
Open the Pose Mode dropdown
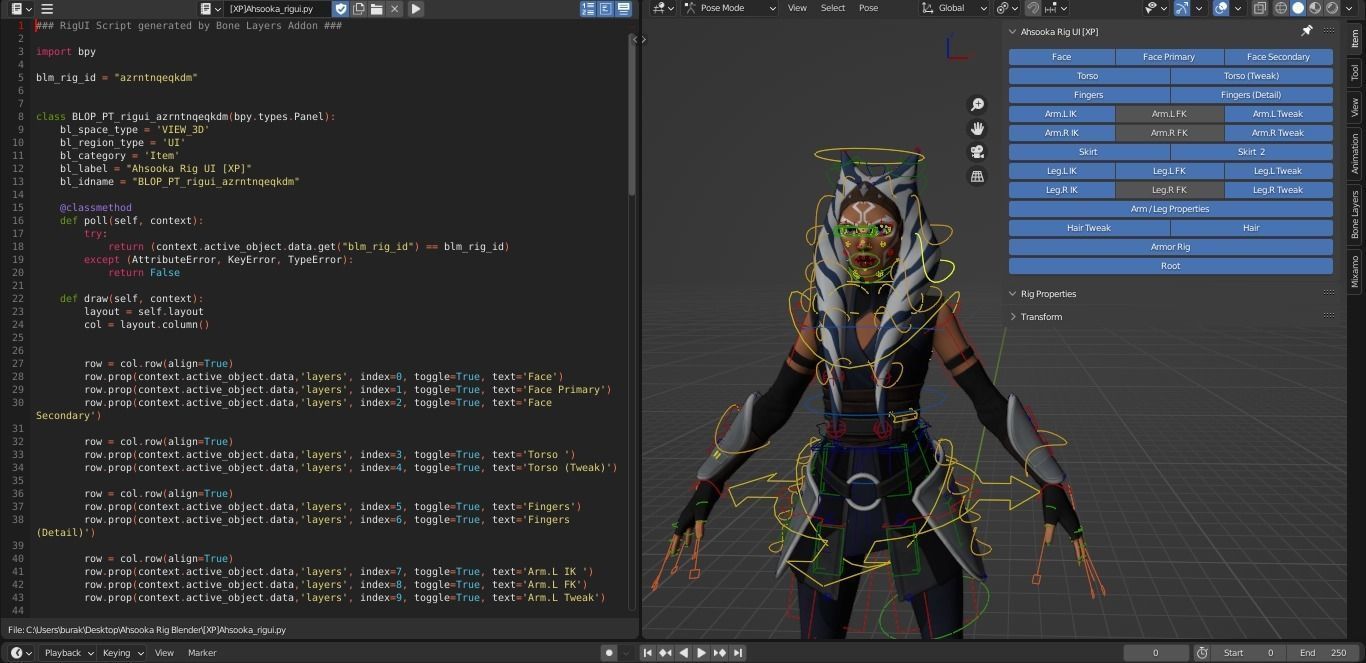tap(731, 8)
